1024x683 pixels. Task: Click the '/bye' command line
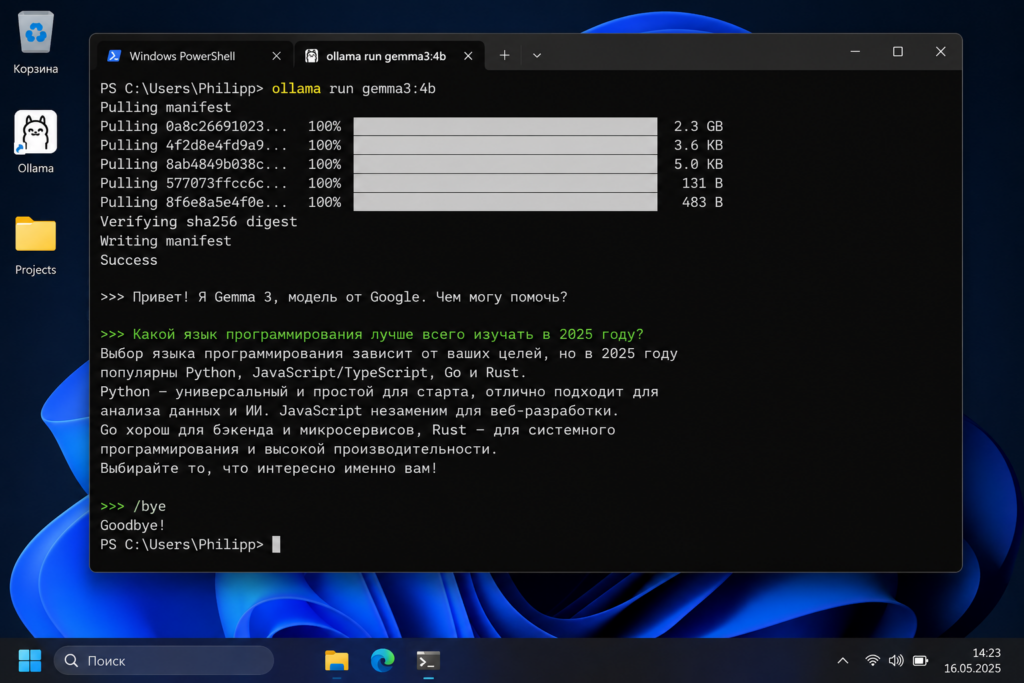pos(133,506)
